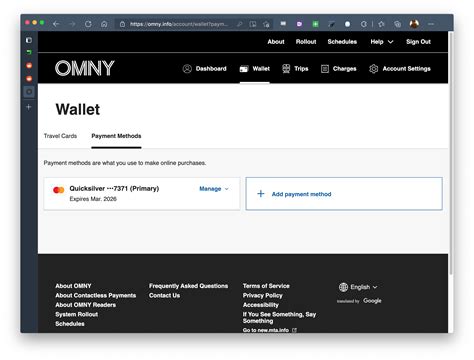Click the address bar URL field
Image resolution: width=474 pixels, height=360 pixels.
tap(179, 24)
